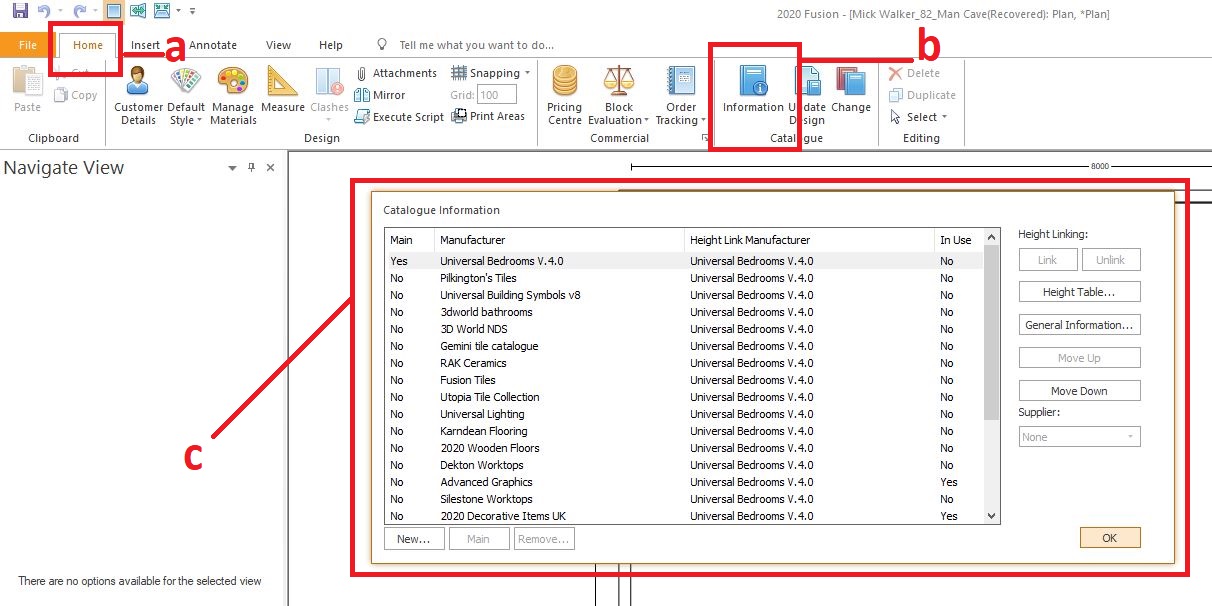Select 2020 Decorative Items UK row
Viewport: 1212px width, 606px height.
[684, 516]
